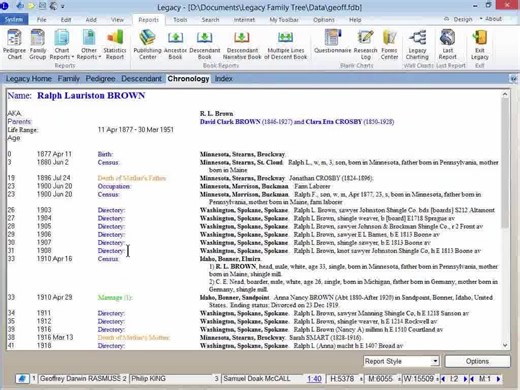This screenshot has height=390, width=520.
Task: Click the Exit Legacy icon
Action: click(x=480, y=45)
